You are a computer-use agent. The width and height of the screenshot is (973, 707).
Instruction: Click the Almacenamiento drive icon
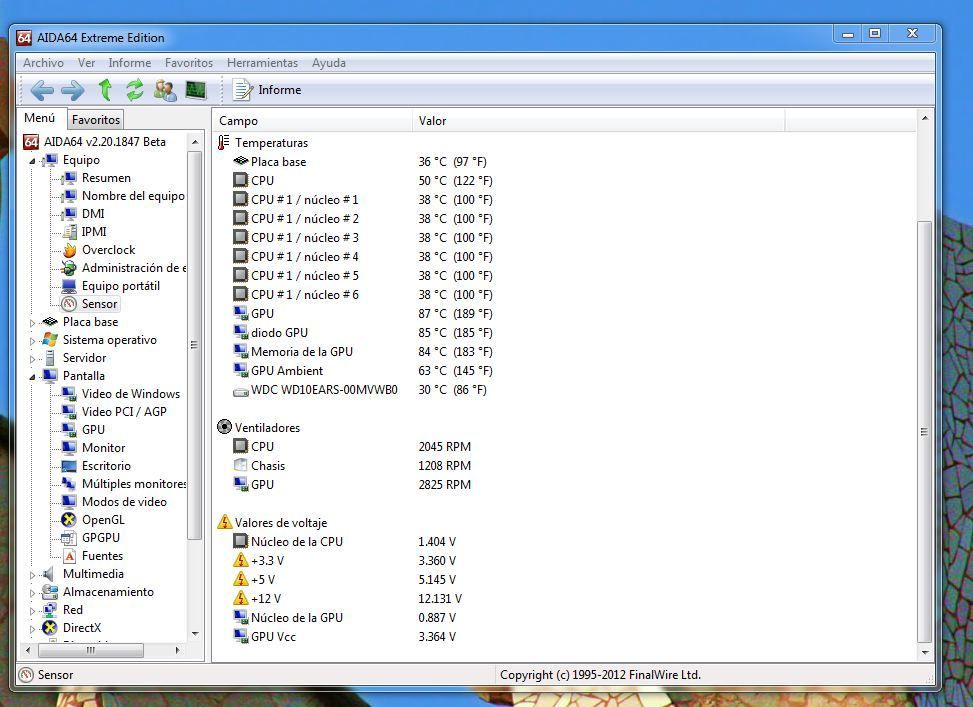(50, 592)
